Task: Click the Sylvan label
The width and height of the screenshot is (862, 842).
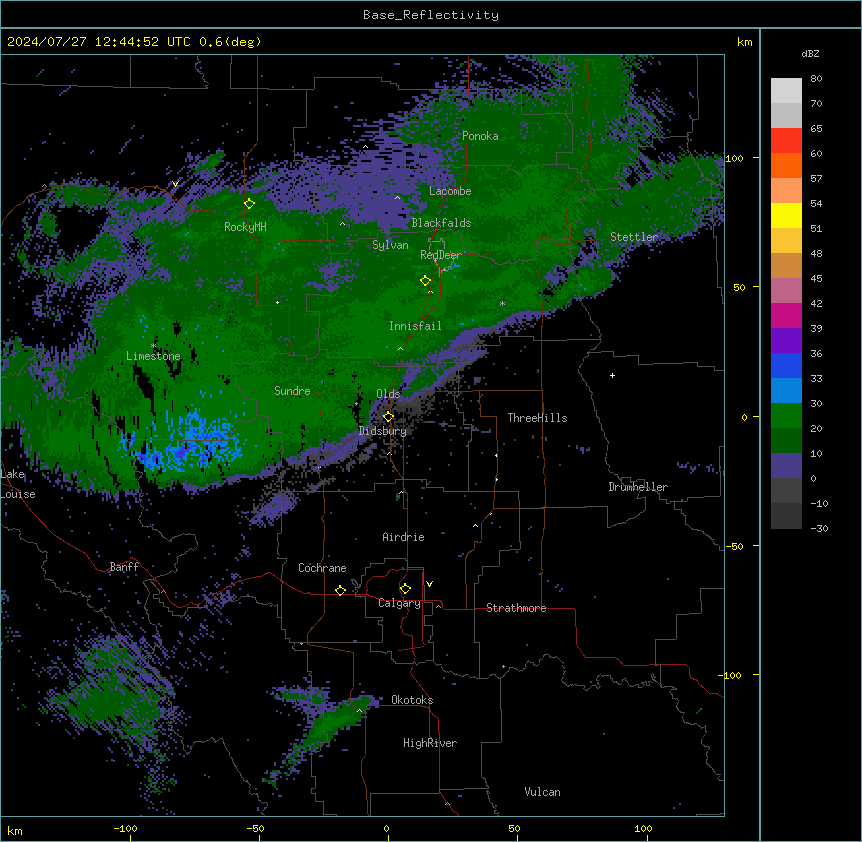Action: 390,245
